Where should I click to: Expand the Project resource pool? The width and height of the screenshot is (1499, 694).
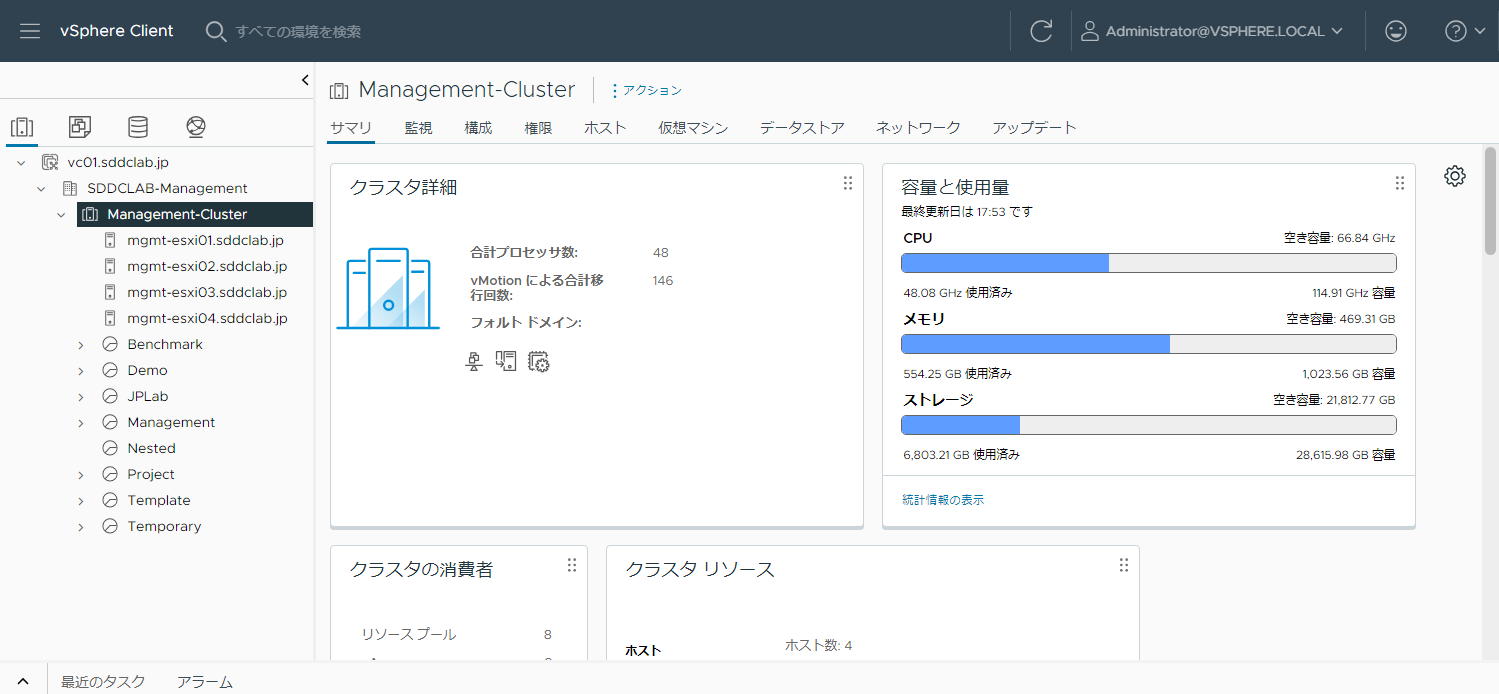[81, 474]
